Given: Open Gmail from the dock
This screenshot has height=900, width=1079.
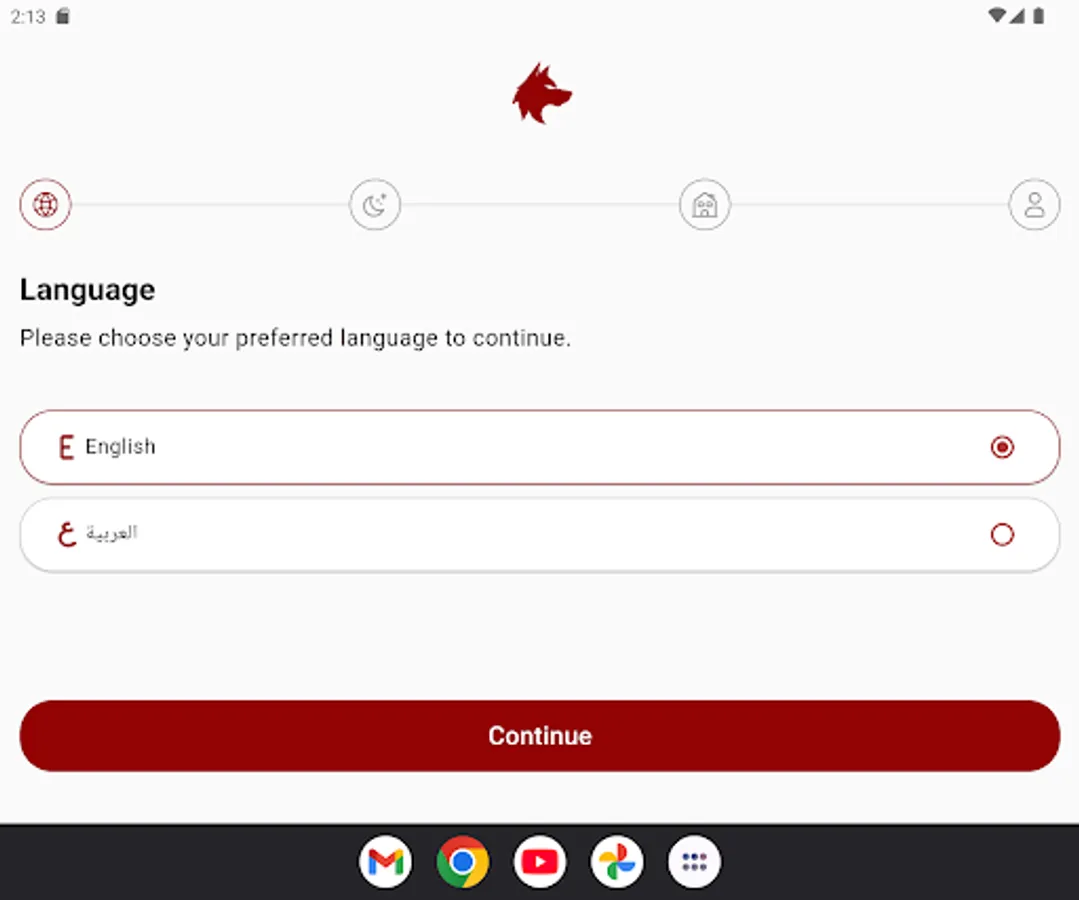Looking at the screenshot, I should pos(385,861).
